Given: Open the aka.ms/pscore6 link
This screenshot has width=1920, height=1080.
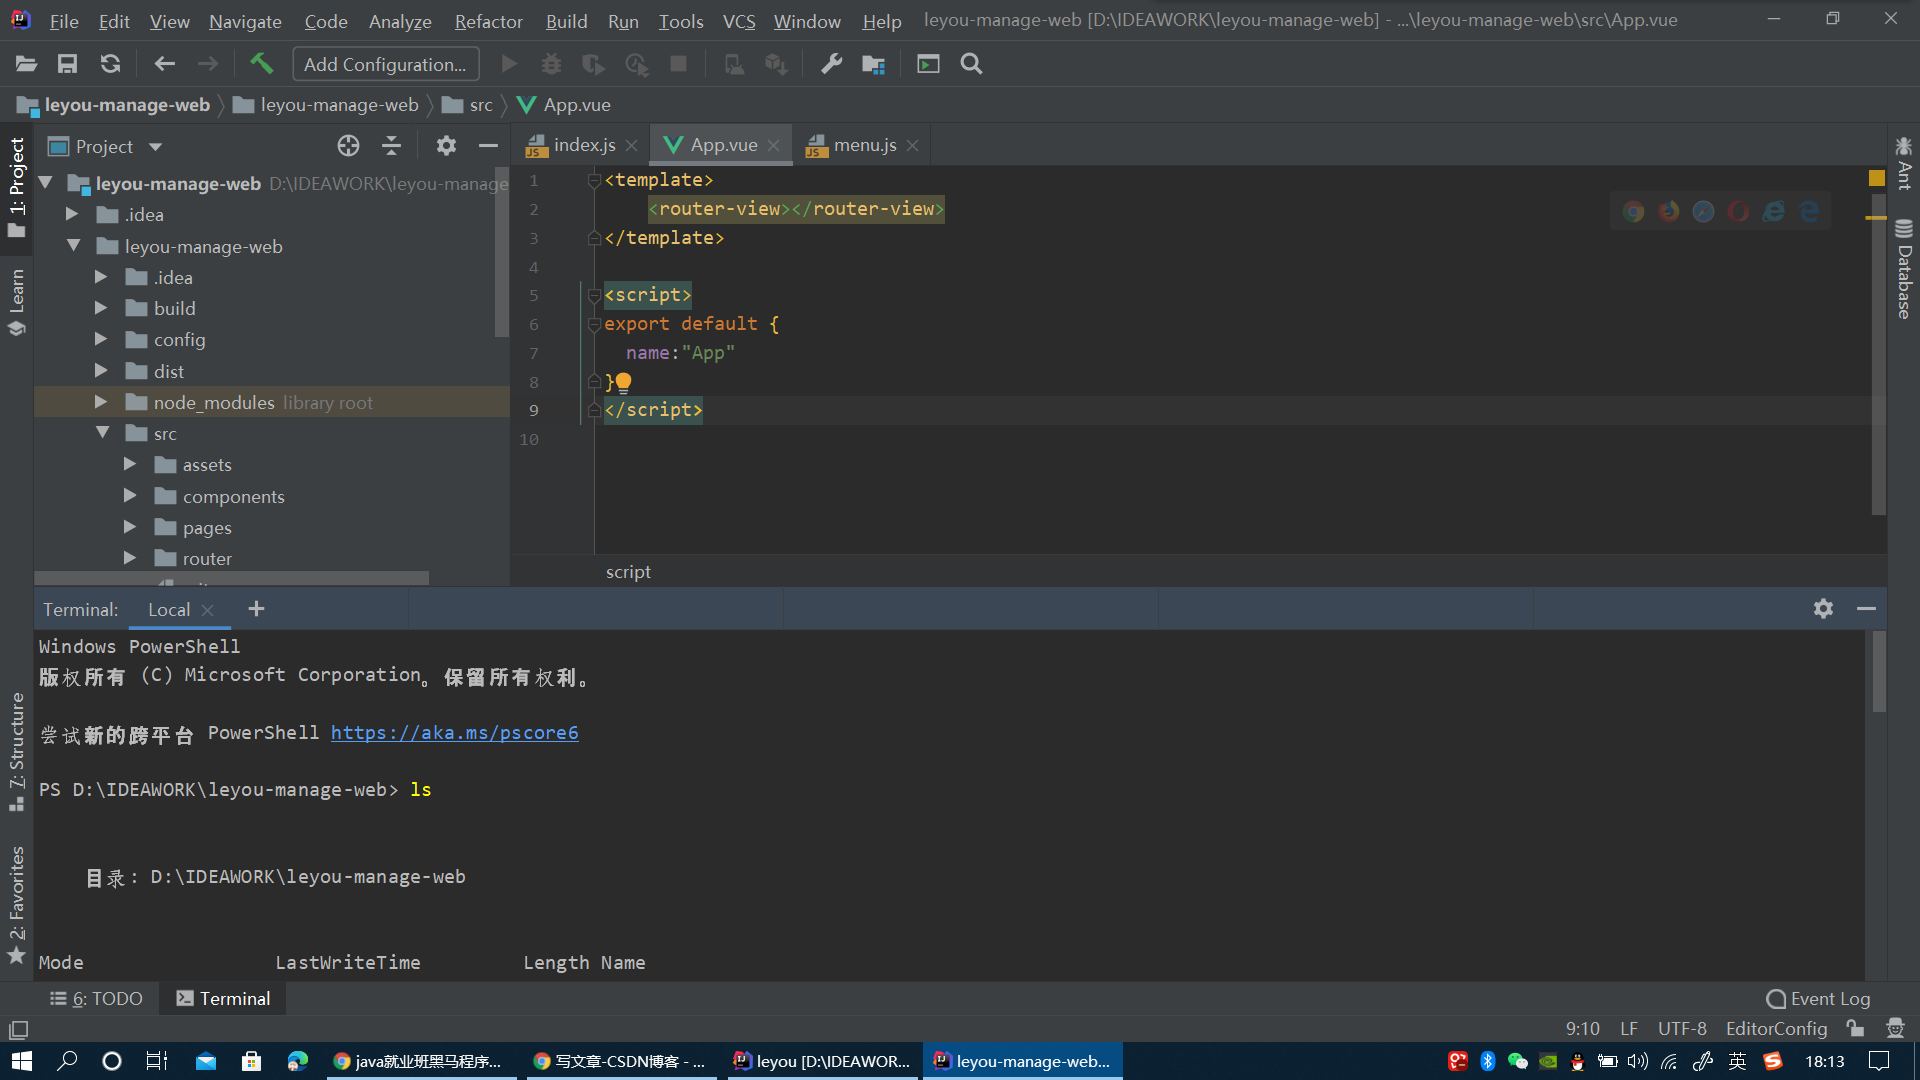Looking at the screenshot, I should [454, 732].
